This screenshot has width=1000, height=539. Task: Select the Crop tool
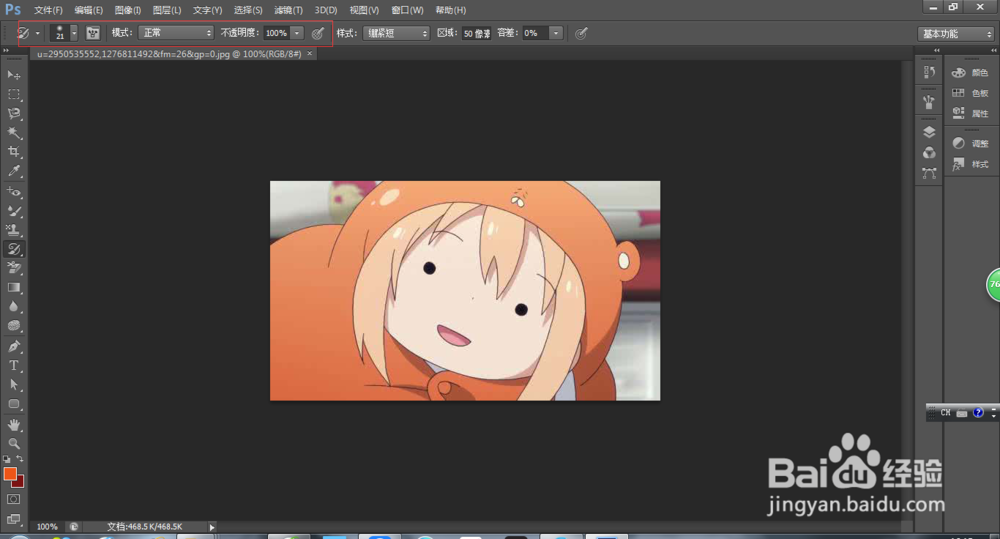tap(13, 152)
